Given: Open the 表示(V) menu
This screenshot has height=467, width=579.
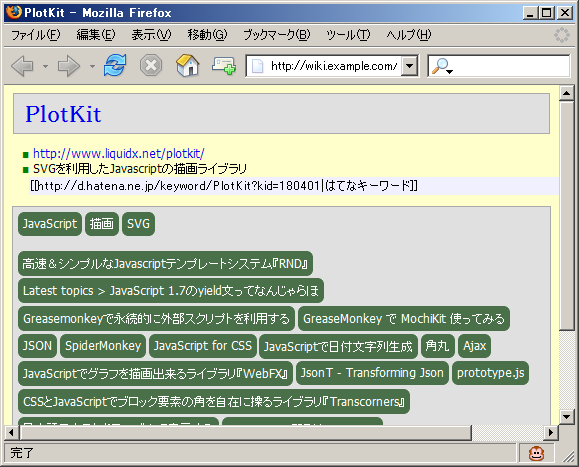Looking at the screenshot, I should pos(151,35).
